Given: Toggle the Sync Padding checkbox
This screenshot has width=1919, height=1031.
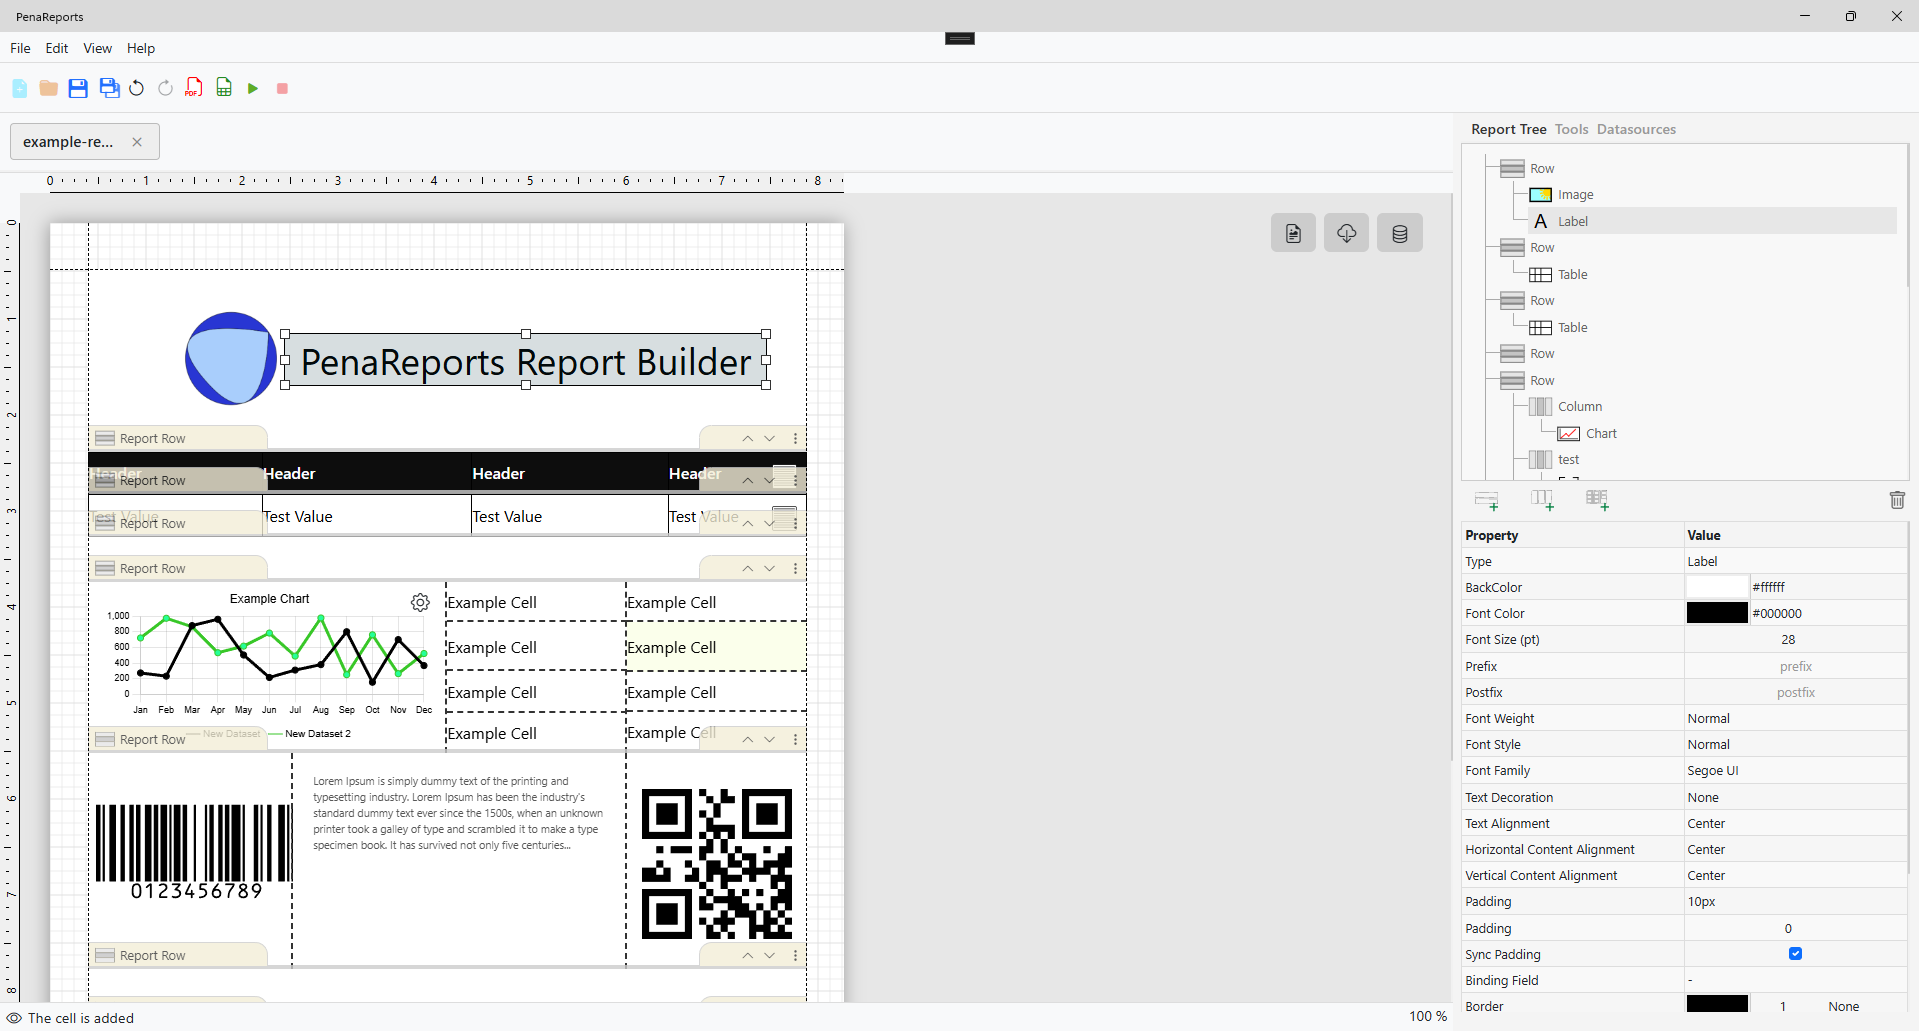Looking at the screenshot, I should click(x=1795, y=954).
